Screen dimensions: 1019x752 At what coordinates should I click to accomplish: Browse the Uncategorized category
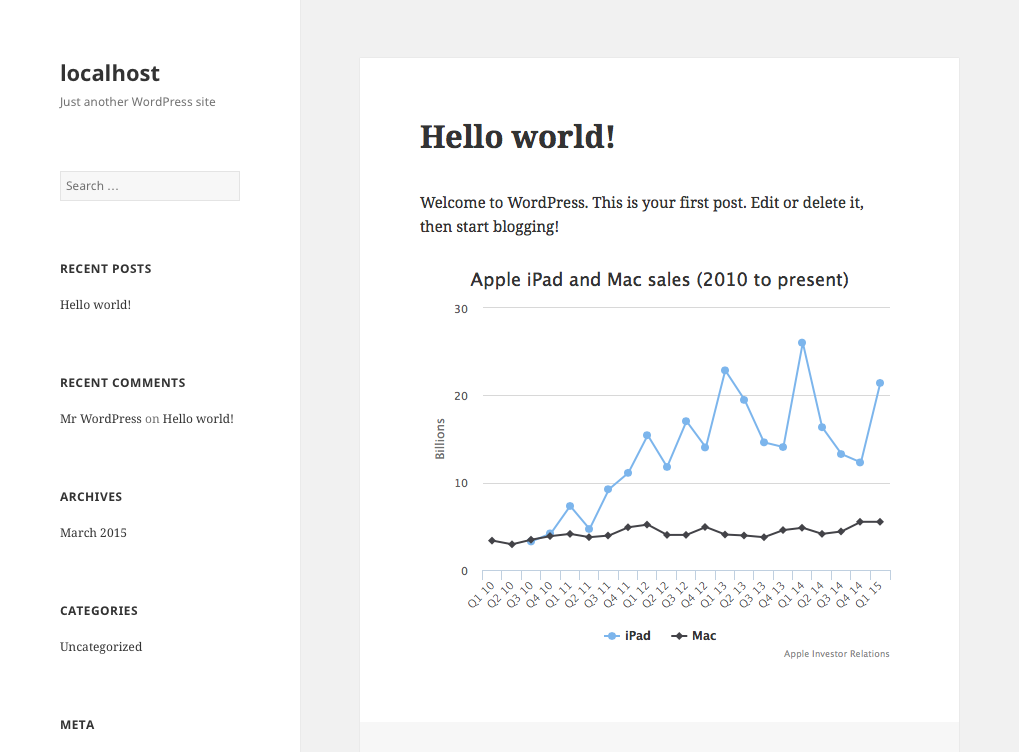(x=100, y=646)
